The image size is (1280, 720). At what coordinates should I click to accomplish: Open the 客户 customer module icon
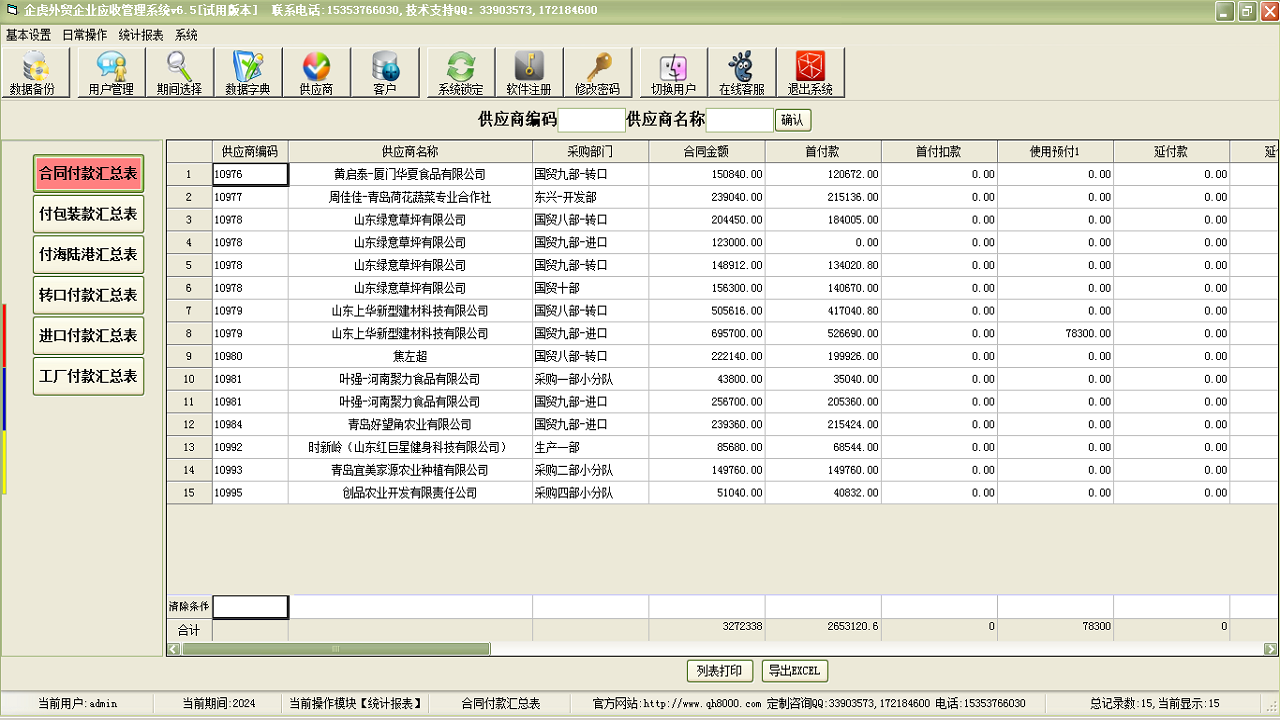(x=386, y=72)
